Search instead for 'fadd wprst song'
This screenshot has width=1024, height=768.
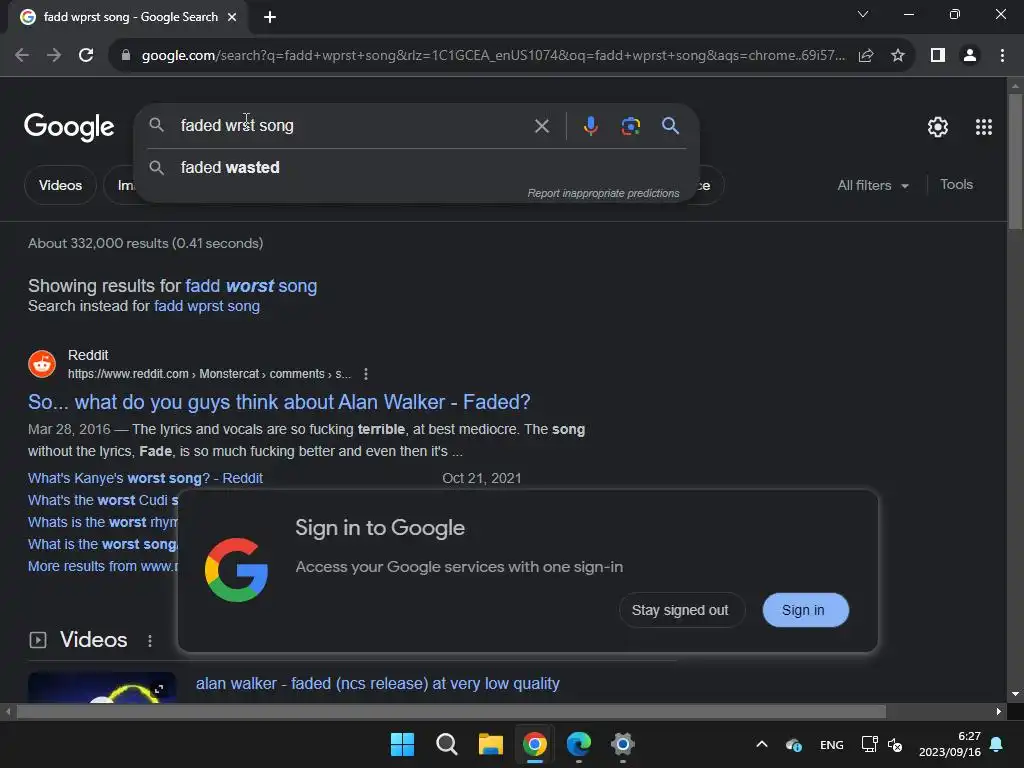coord(206,306)
